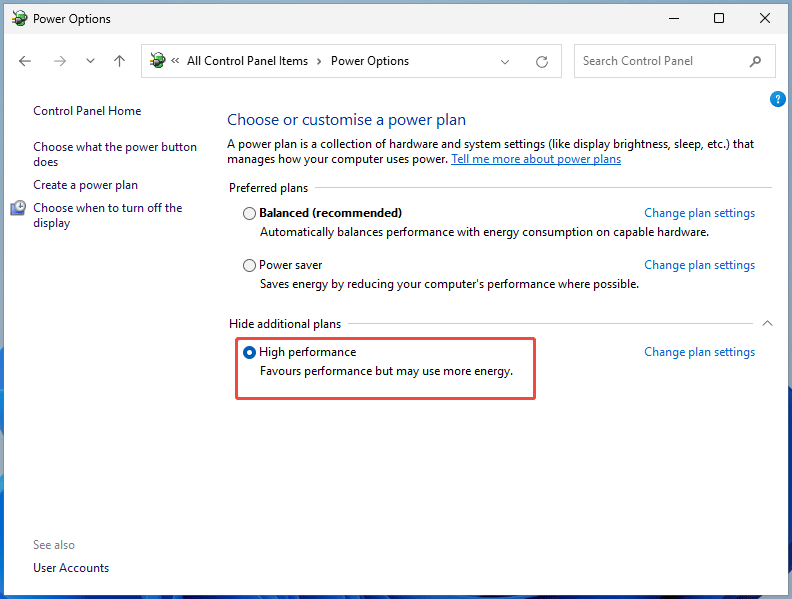The width and height of the screenshot is (792, 599).
Task: Click the Refresh icon in address bar
Action: pyautogui.click(x=542, y=61)
